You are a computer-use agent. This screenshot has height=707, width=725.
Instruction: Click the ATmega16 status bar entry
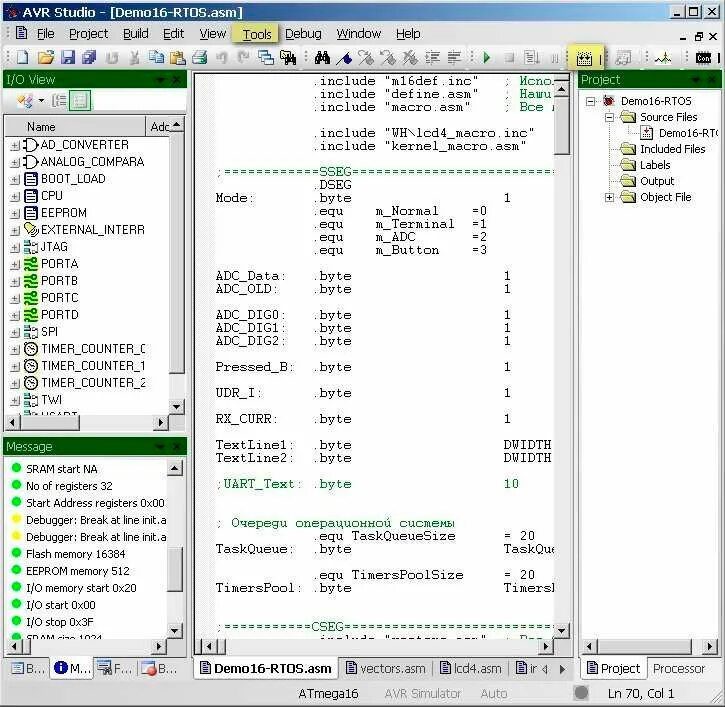click(x=328, y=694)
